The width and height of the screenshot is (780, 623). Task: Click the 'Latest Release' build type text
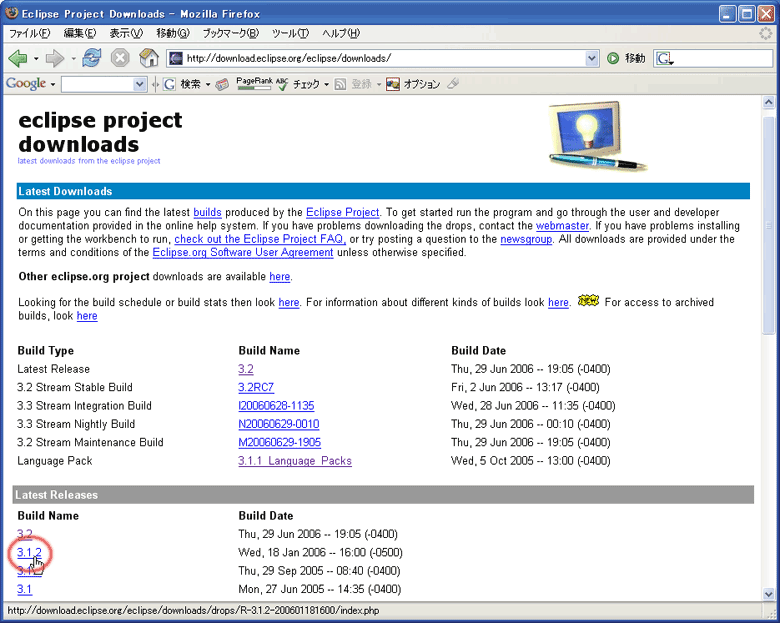[53, 369]
